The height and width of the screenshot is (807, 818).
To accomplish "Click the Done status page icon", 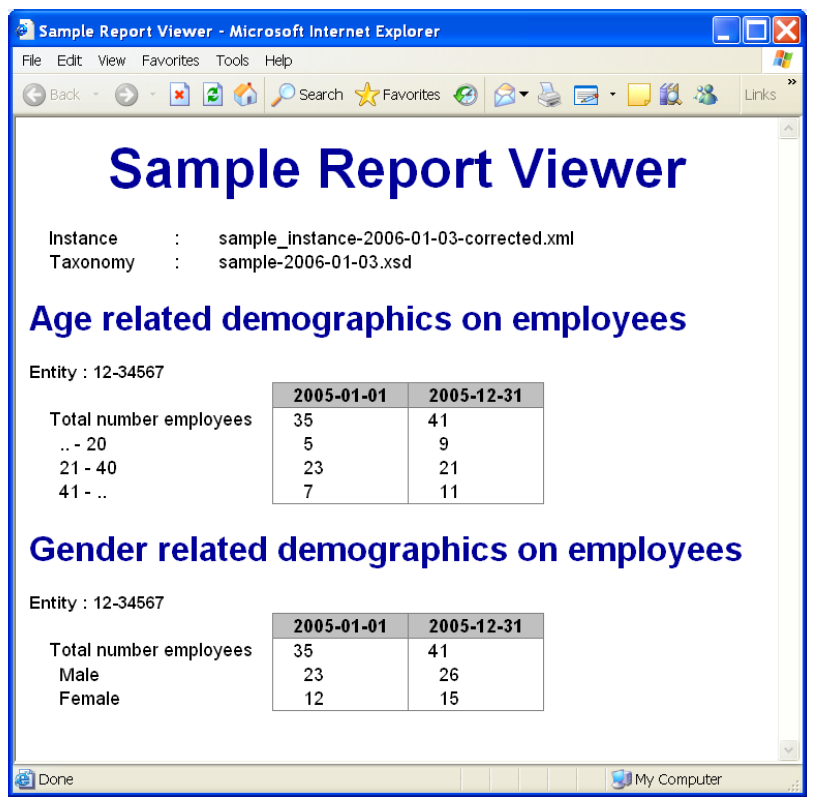I will pyautogui.click(x=25, y=779).
